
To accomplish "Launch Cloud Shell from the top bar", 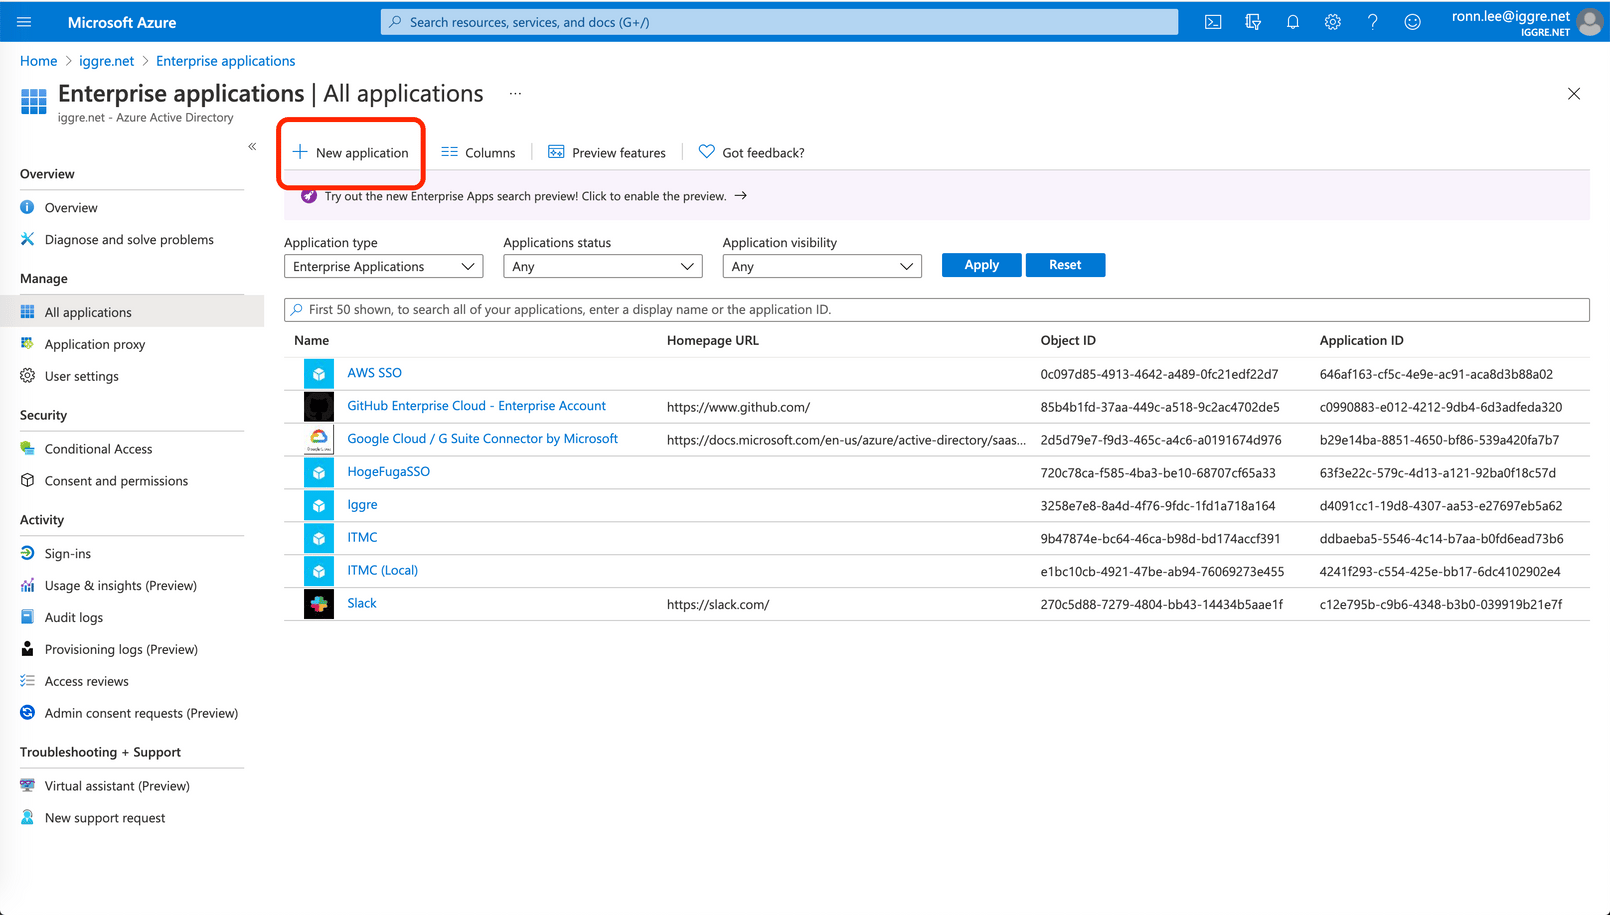I will pos(1213,22).
